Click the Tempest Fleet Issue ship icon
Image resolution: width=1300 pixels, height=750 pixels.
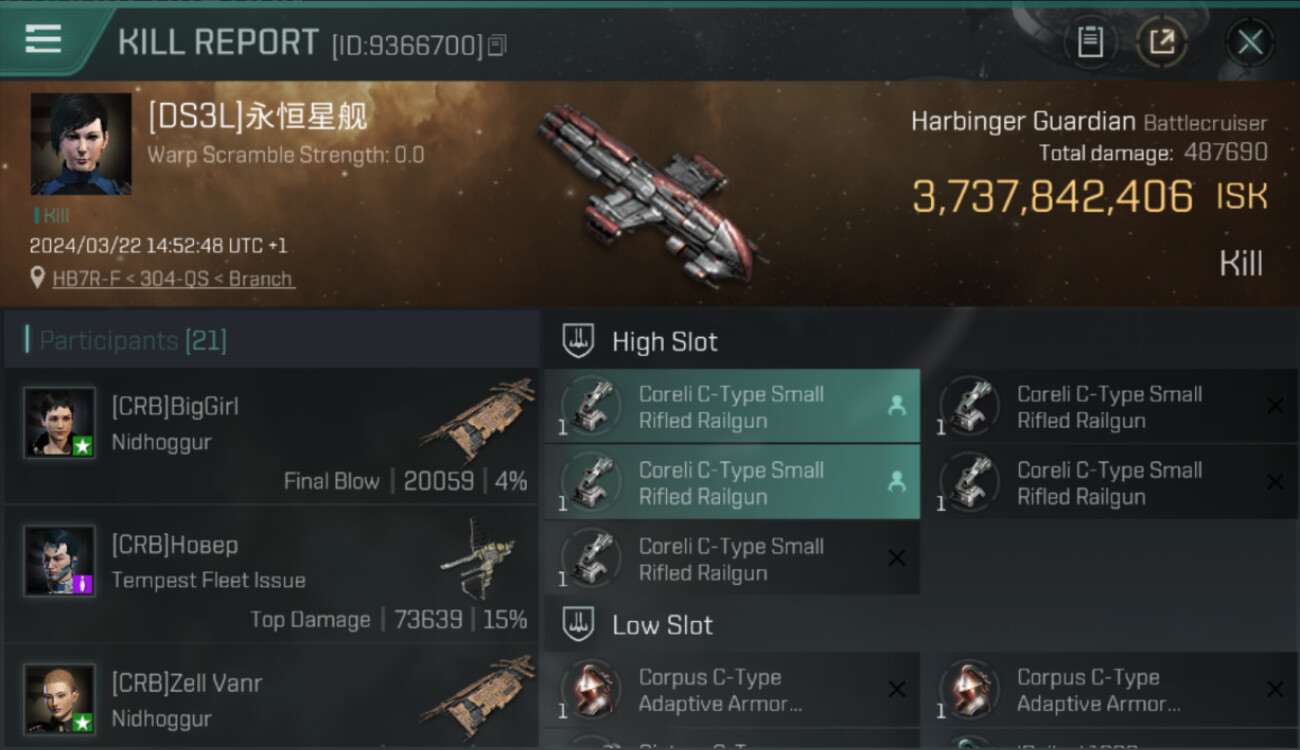479,557
